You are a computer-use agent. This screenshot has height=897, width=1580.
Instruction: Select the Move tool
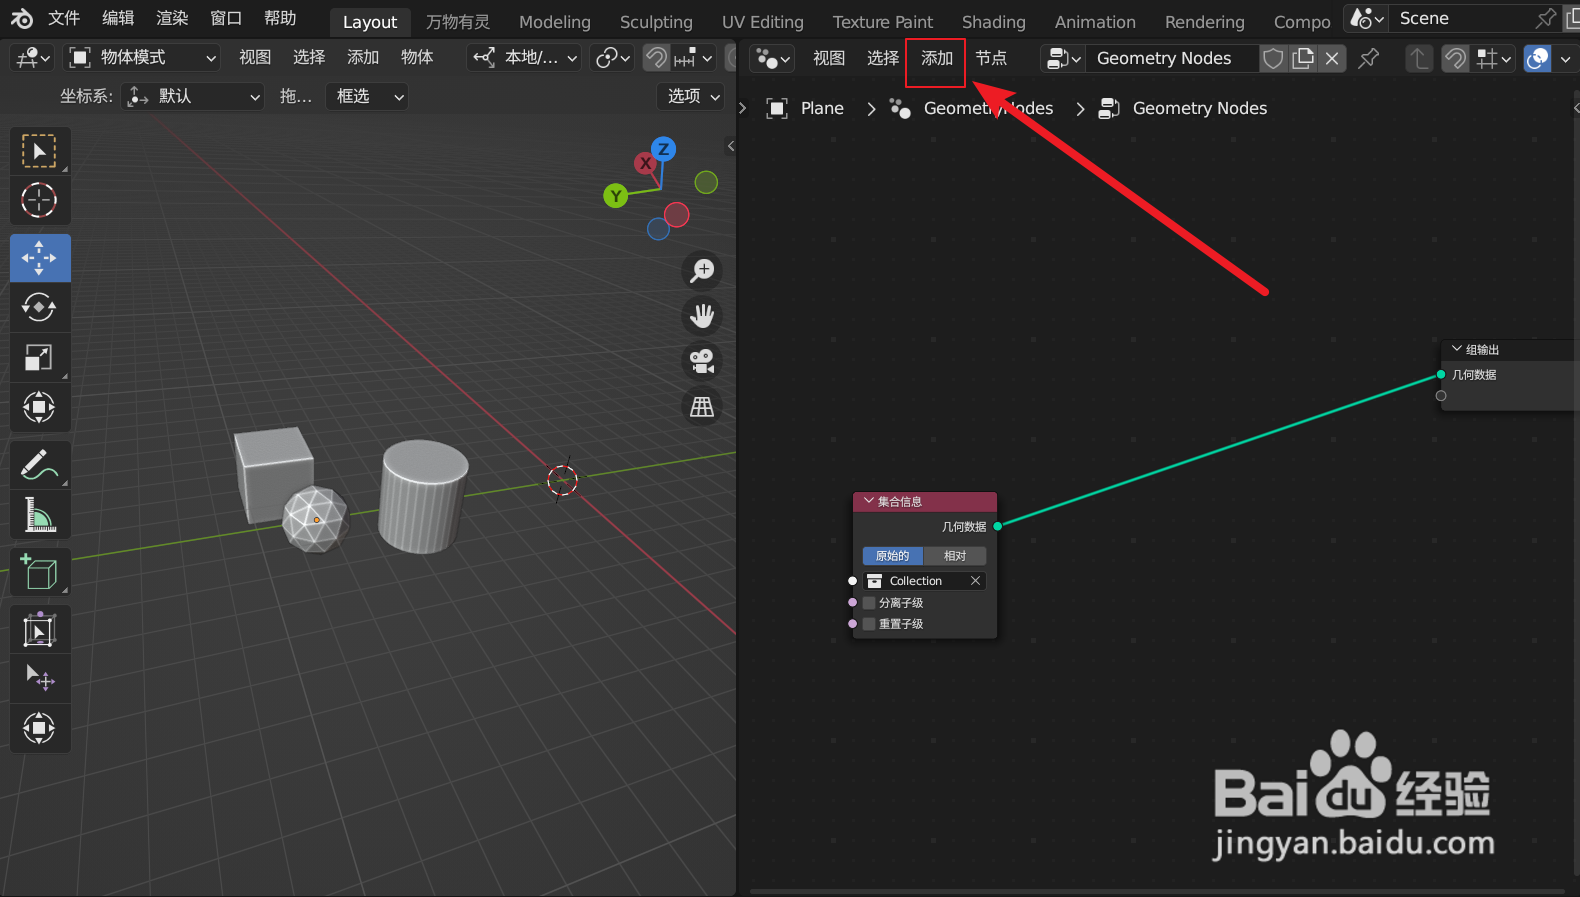click(x=40, y=258)
